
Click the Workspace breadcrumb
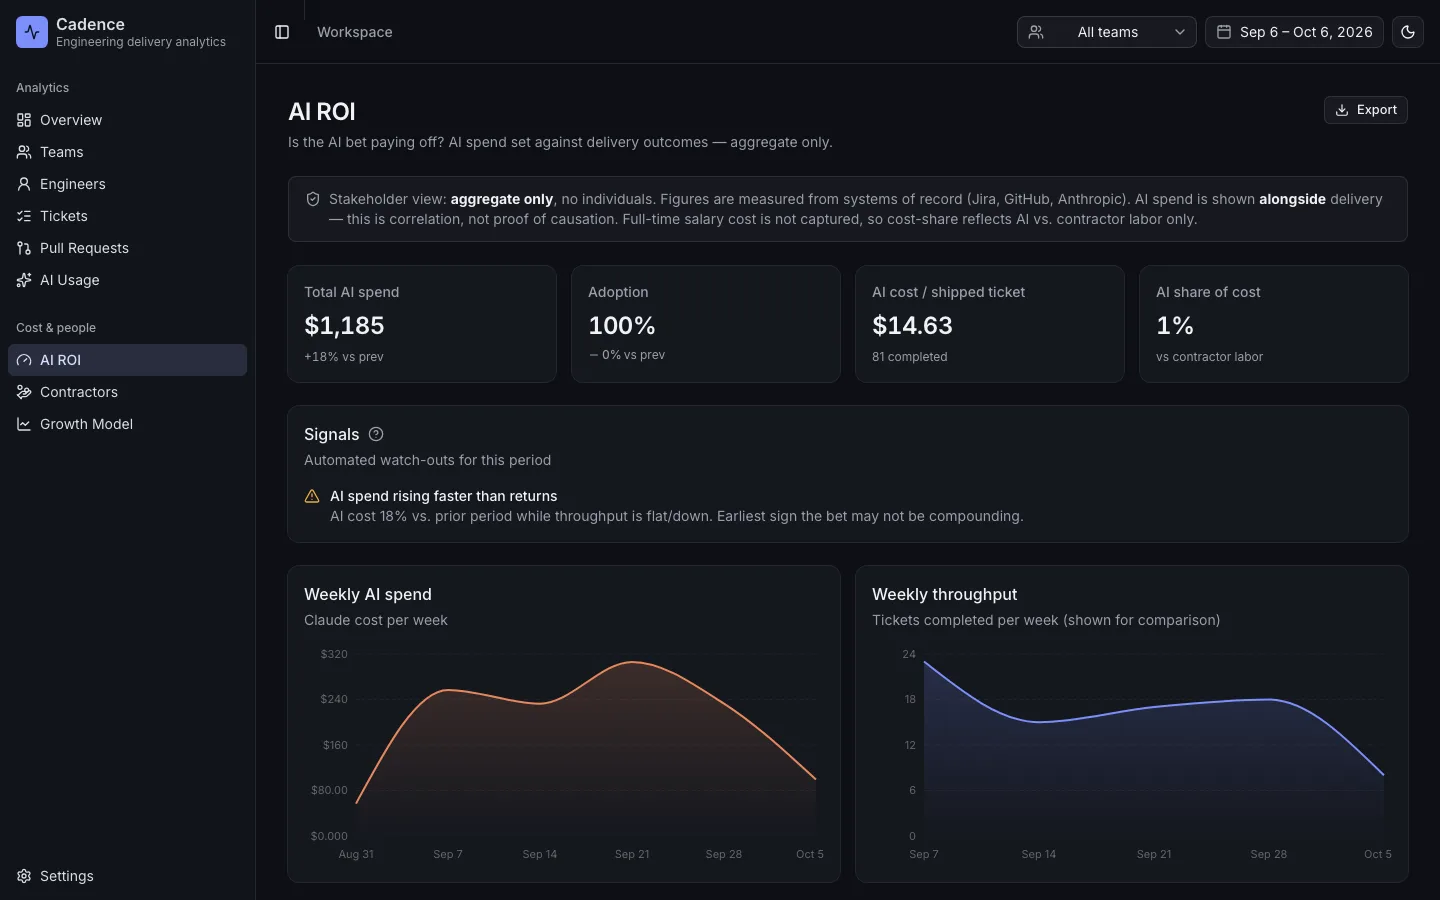355,32
